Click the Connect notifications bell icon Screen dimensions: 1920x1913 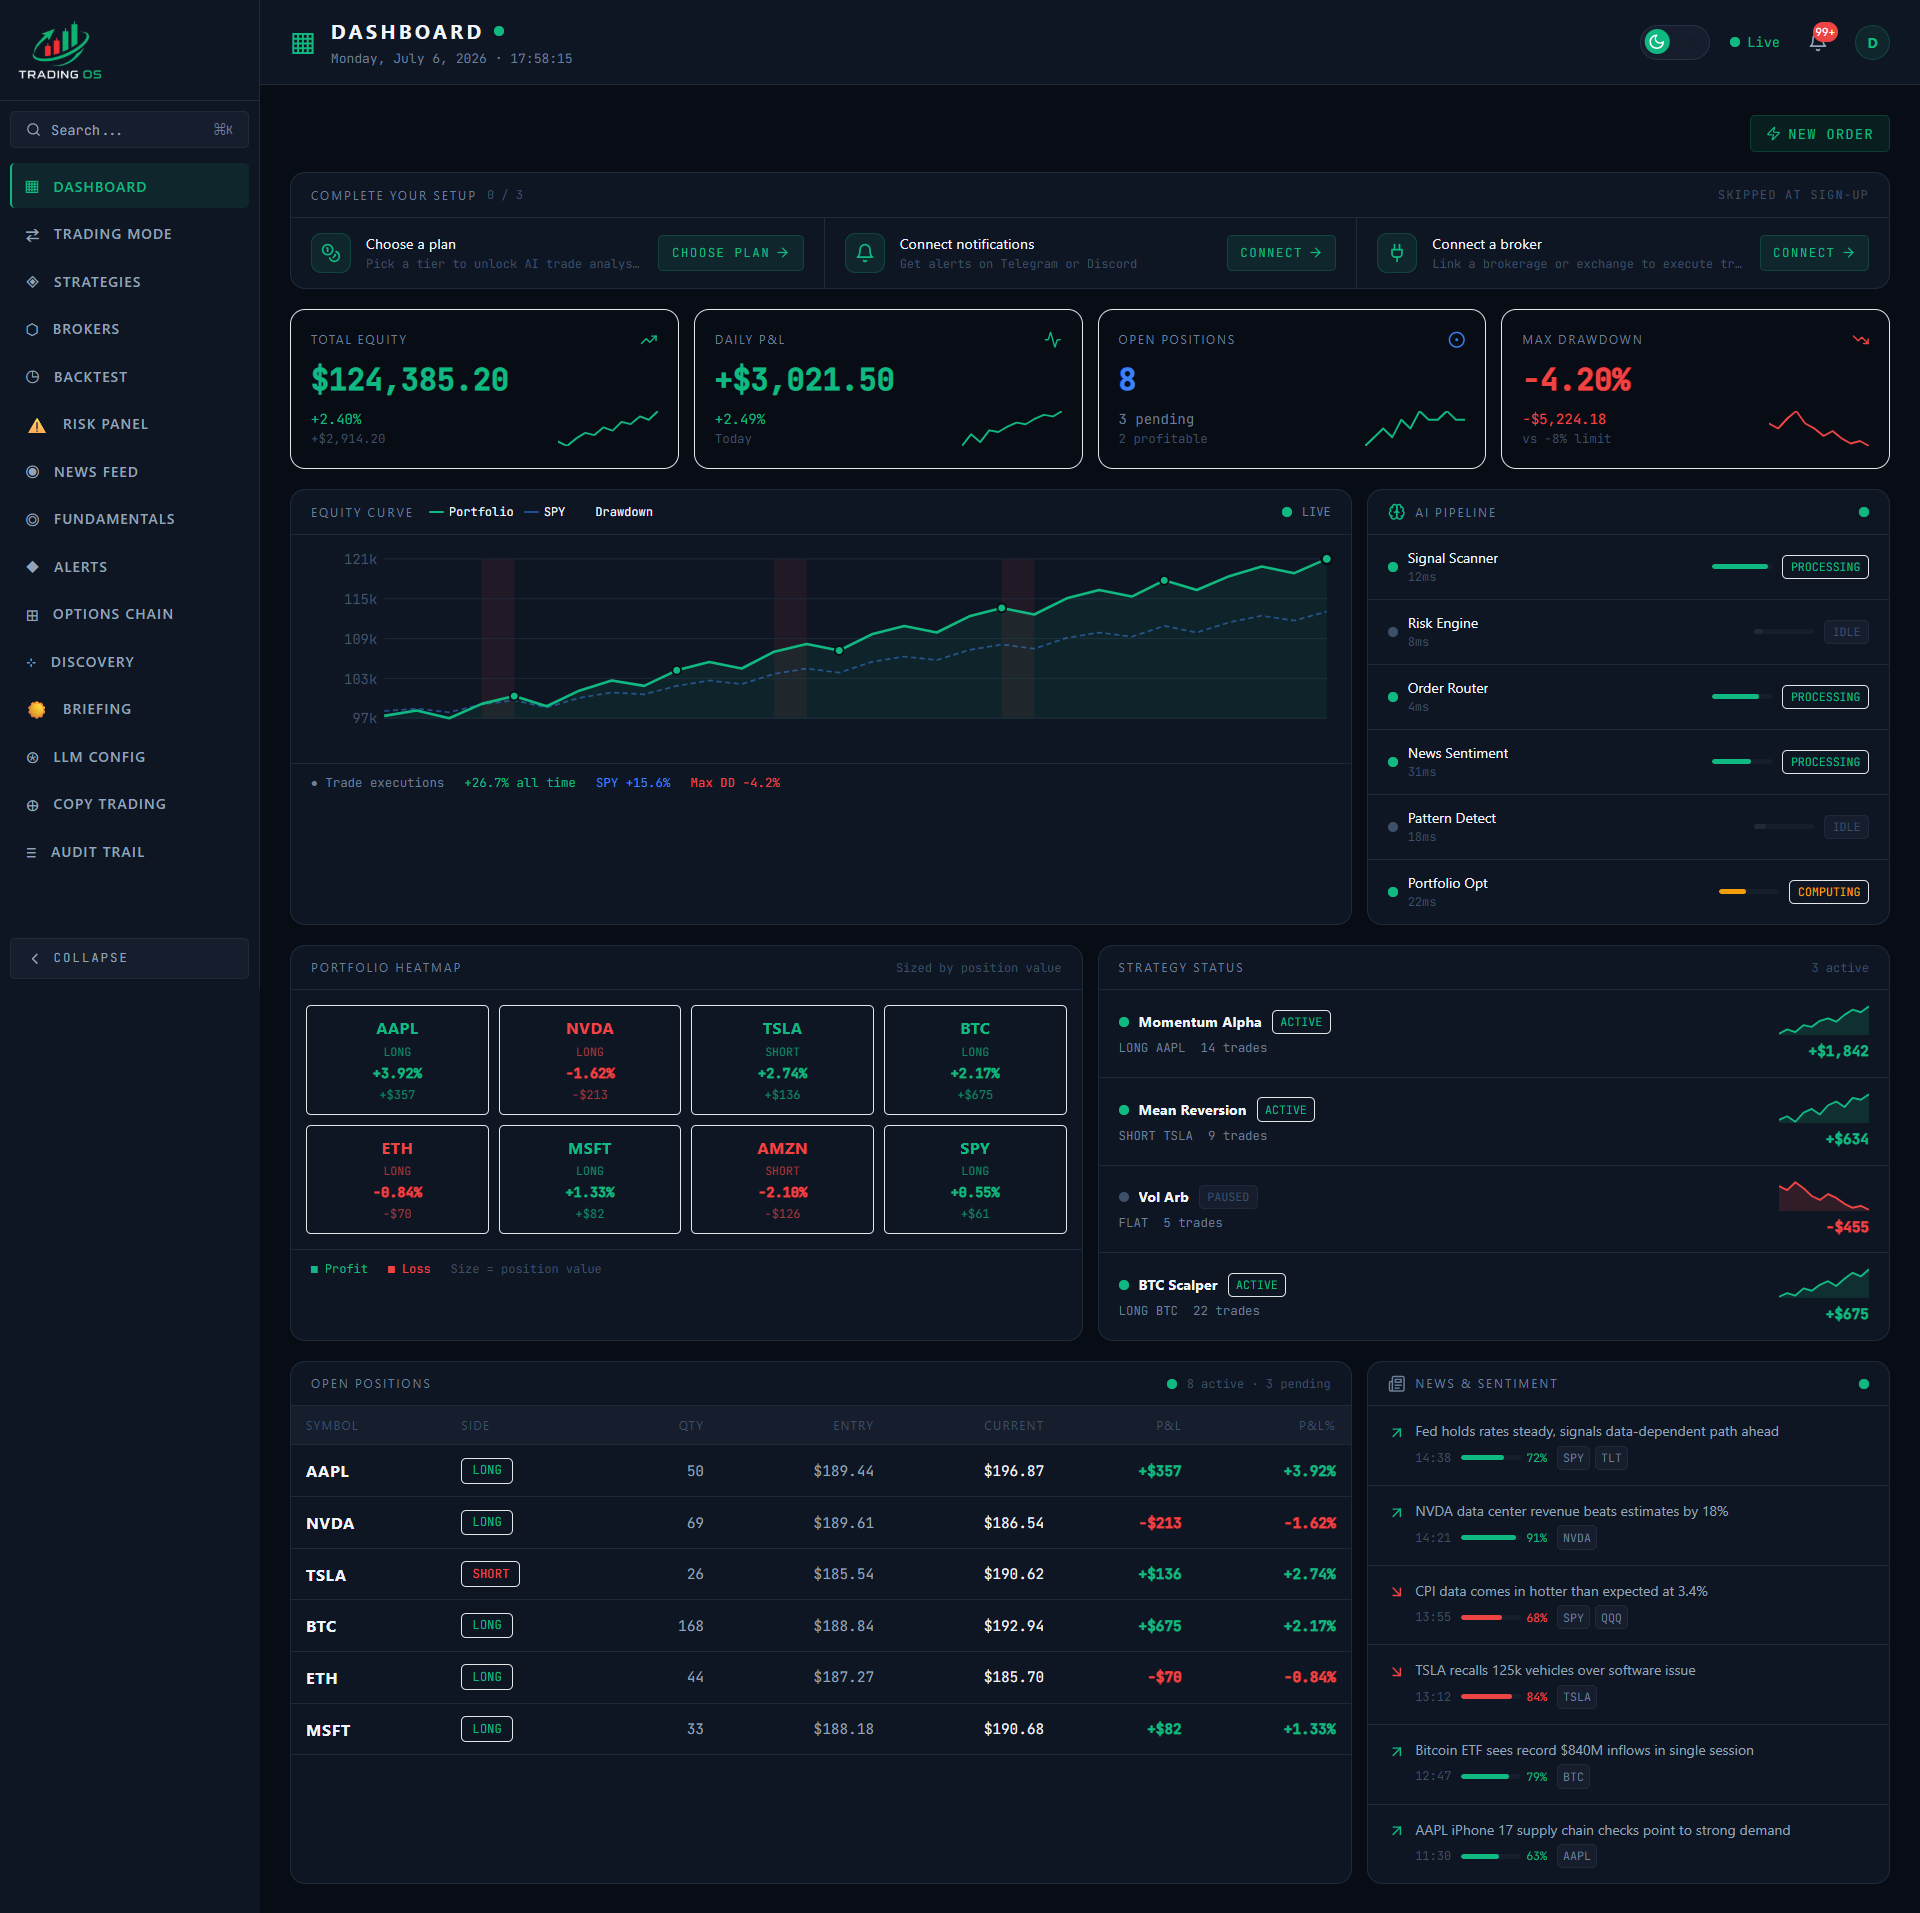[865, 253]
